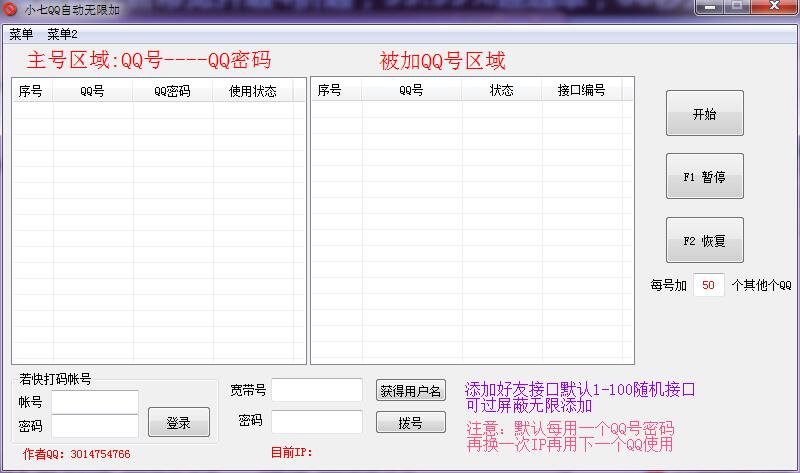Minimize the 小七QQ自动无限加 window
The width and height of the screenshot is (800, 473).
point(709,7)
